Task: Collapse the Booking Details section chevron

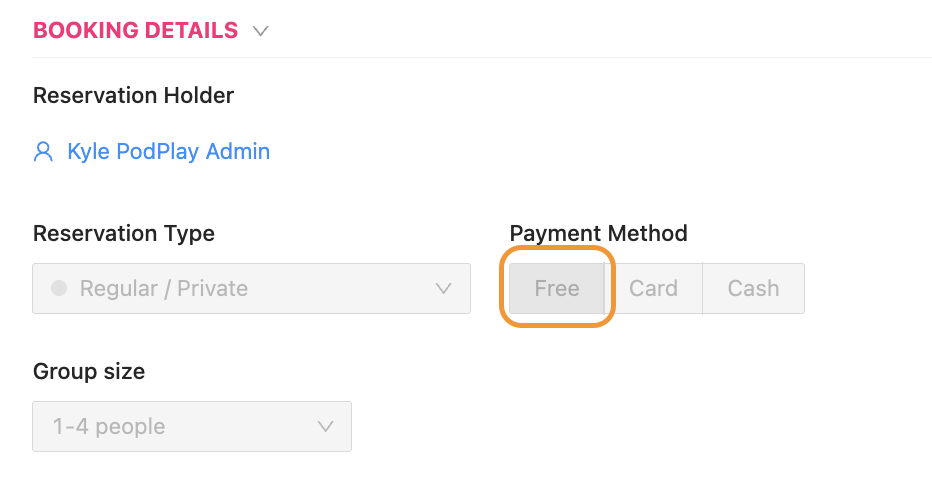Action: (x=261, y=31)
